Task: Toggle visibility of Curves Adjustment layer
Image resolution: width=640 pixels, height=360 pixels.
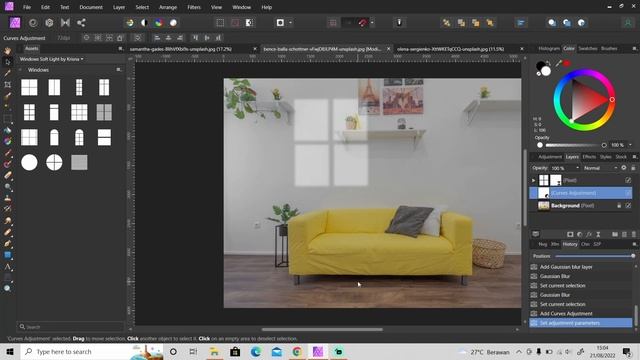Action: (628, 193)
